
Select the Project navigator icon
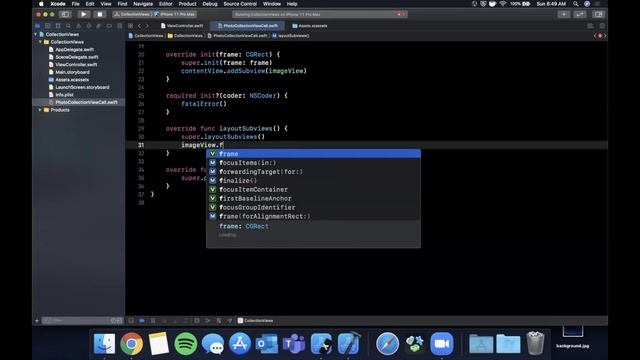click(38, 26)
